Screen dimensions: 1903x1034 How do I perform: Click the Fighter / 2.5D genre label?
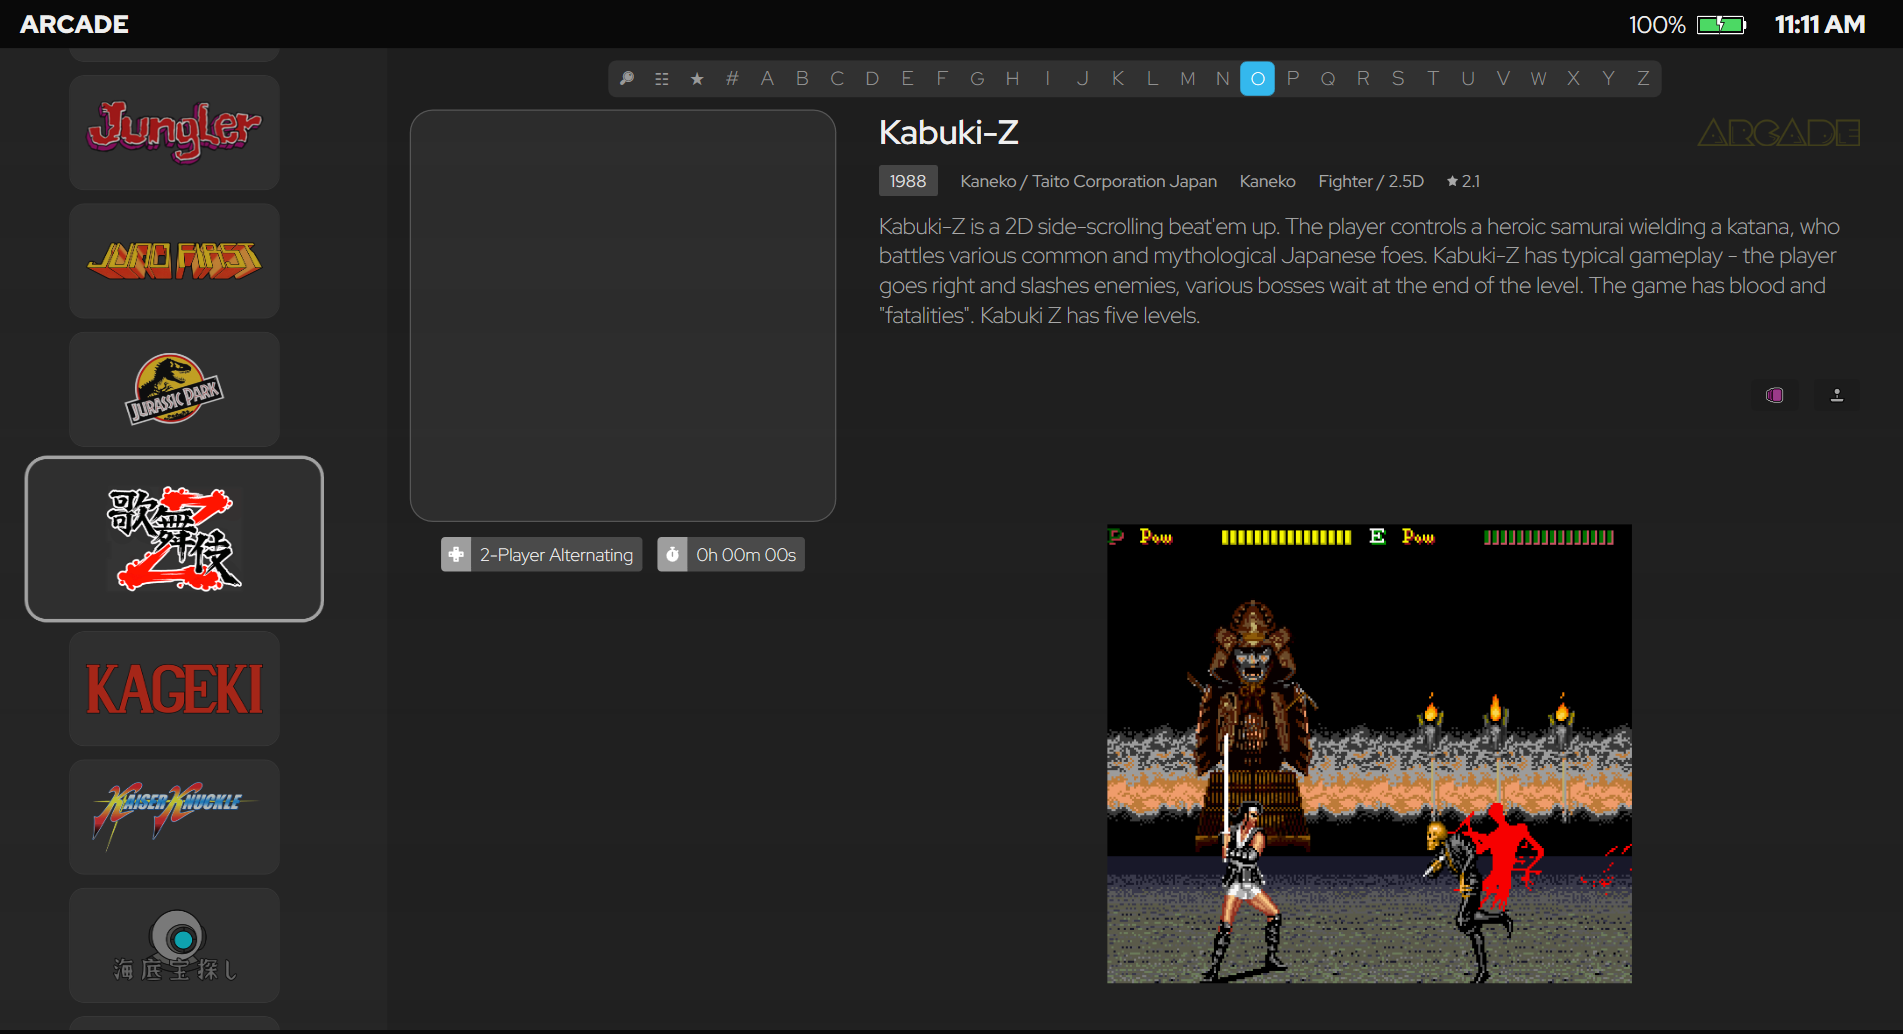pyautogui.click(x=1371, y=181)
